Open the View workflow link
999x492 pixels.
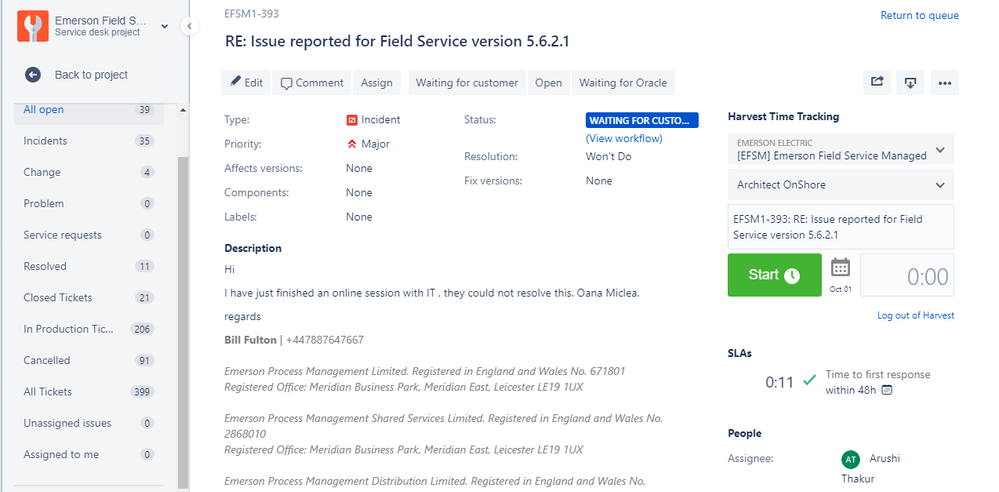pyautogui.click(x=624, y=138)
